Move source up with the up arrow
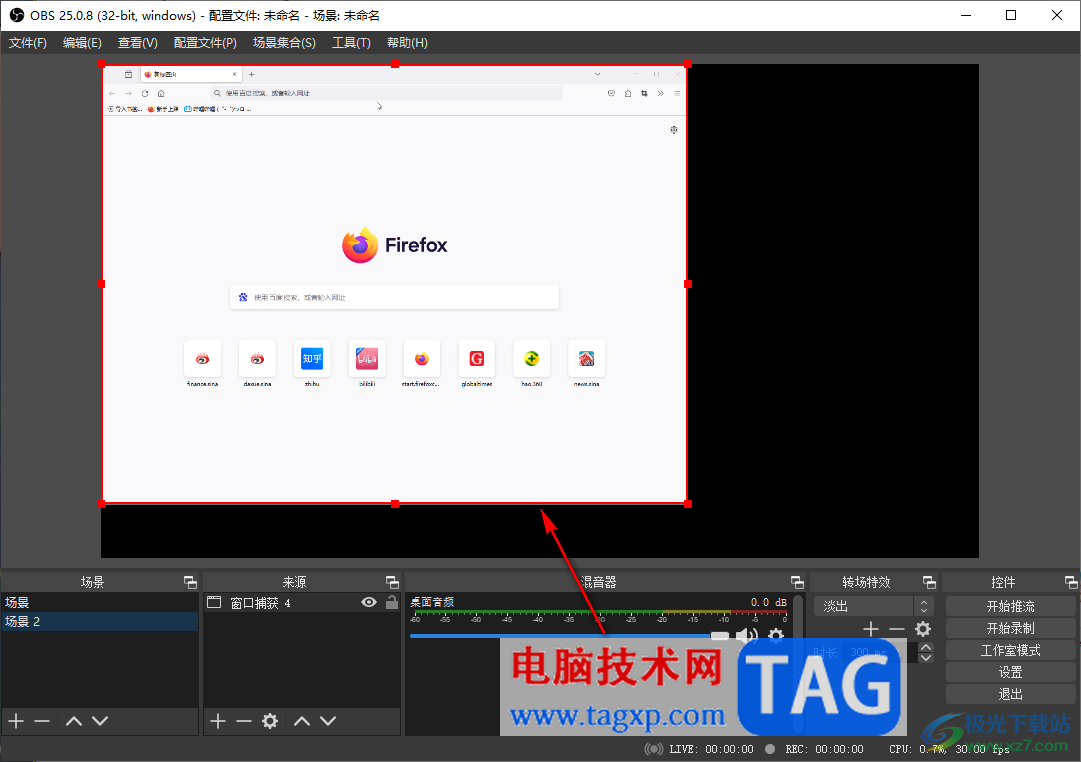The width and height of the screenshot is (1081, 762). tap(302, 721)
